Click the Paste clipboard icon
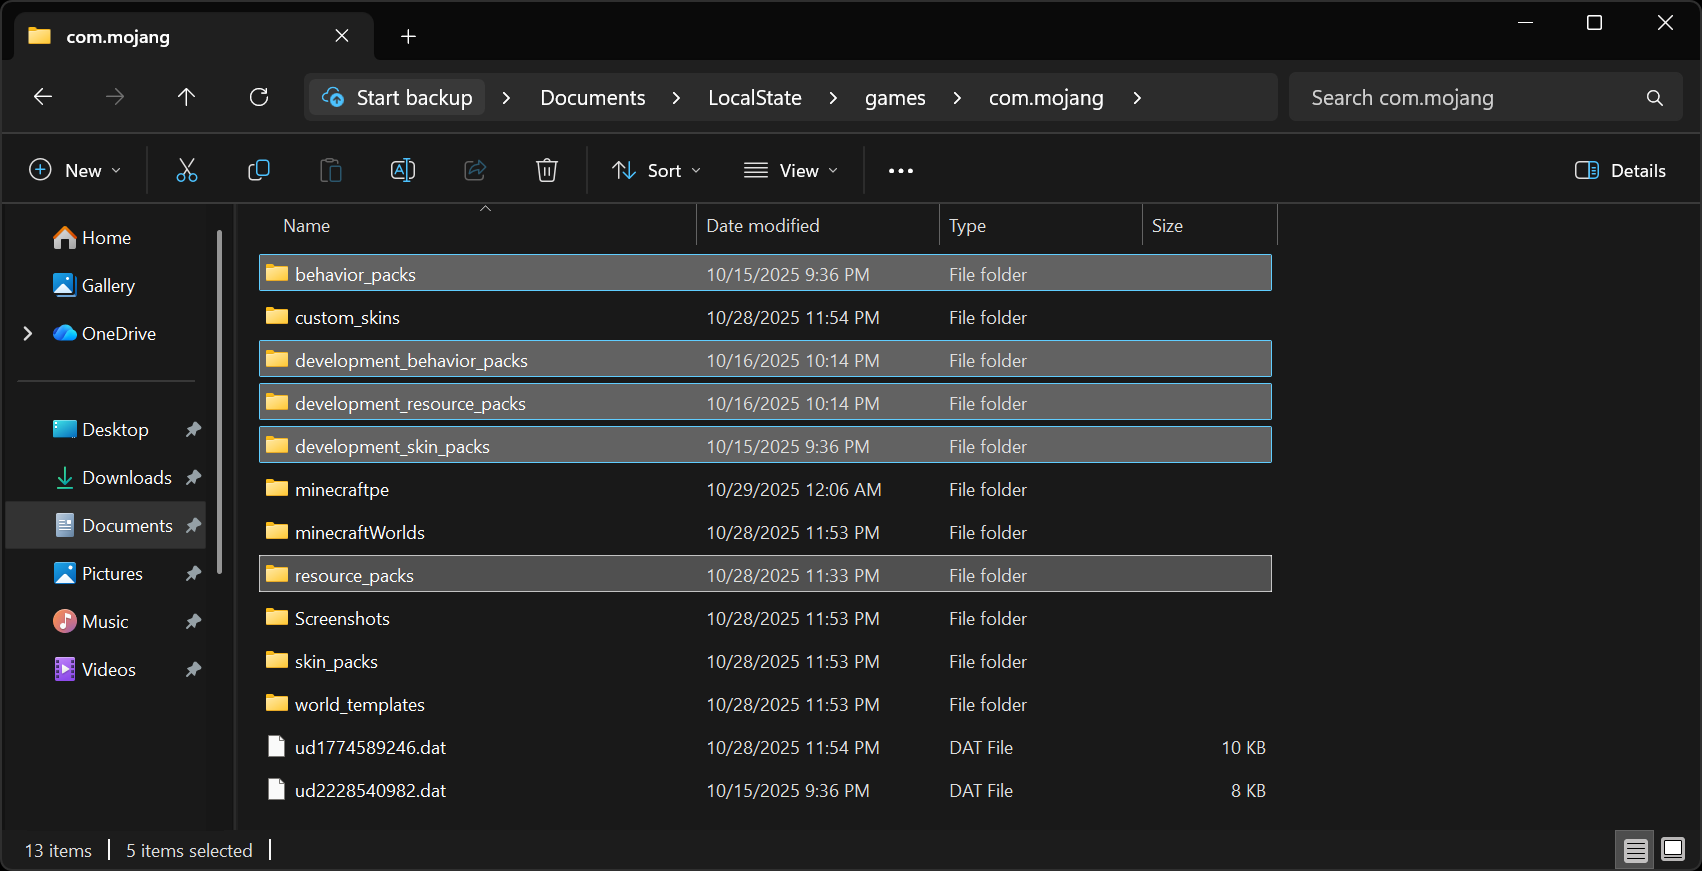1702x871 pixels. tap(331, 170)
